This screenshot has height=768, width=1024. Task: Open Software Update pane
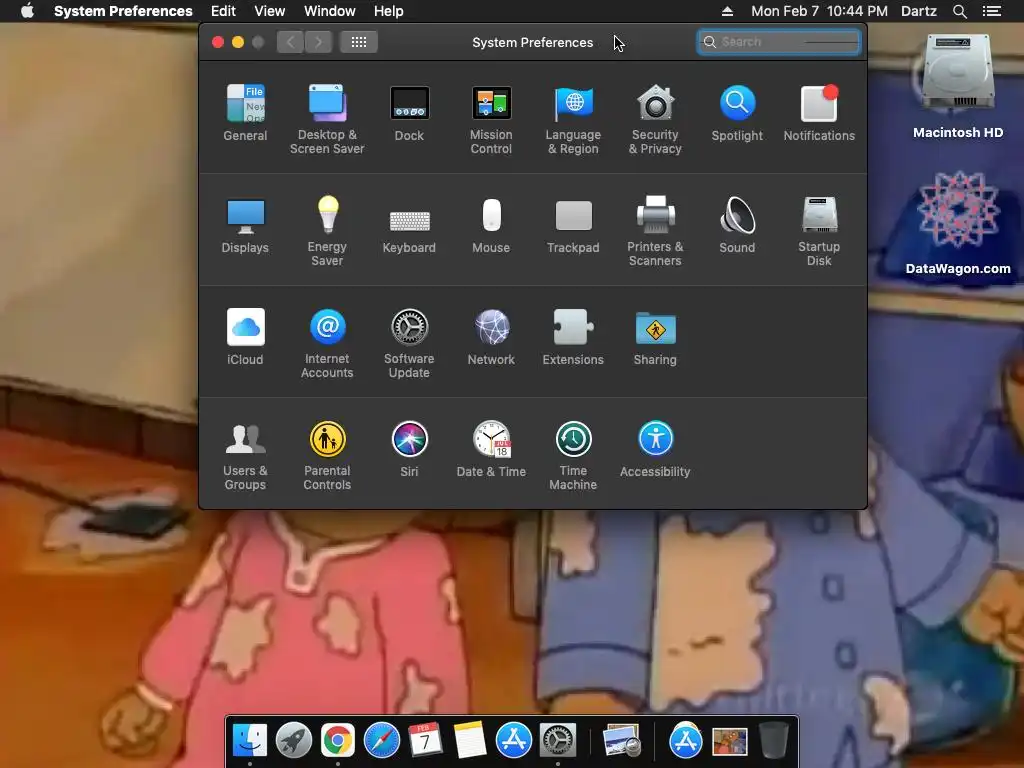pos(409,344)
